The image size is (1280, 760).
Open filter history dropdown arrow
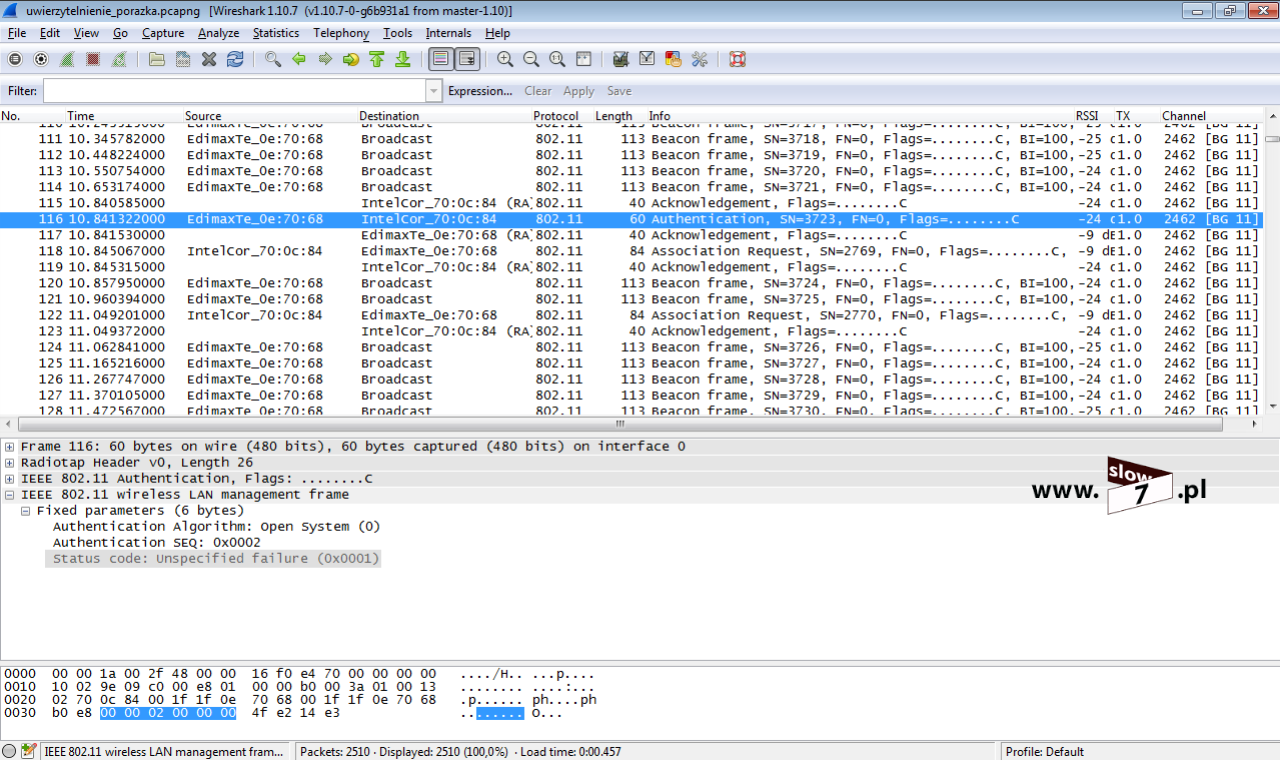pos(434,91)
